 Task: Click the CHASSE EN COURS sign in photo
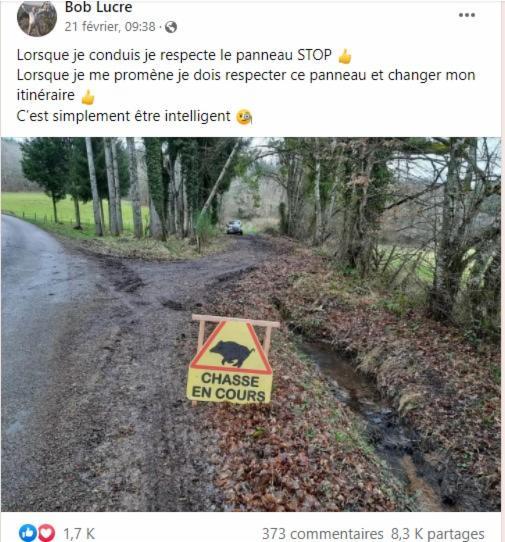point(231,360)
